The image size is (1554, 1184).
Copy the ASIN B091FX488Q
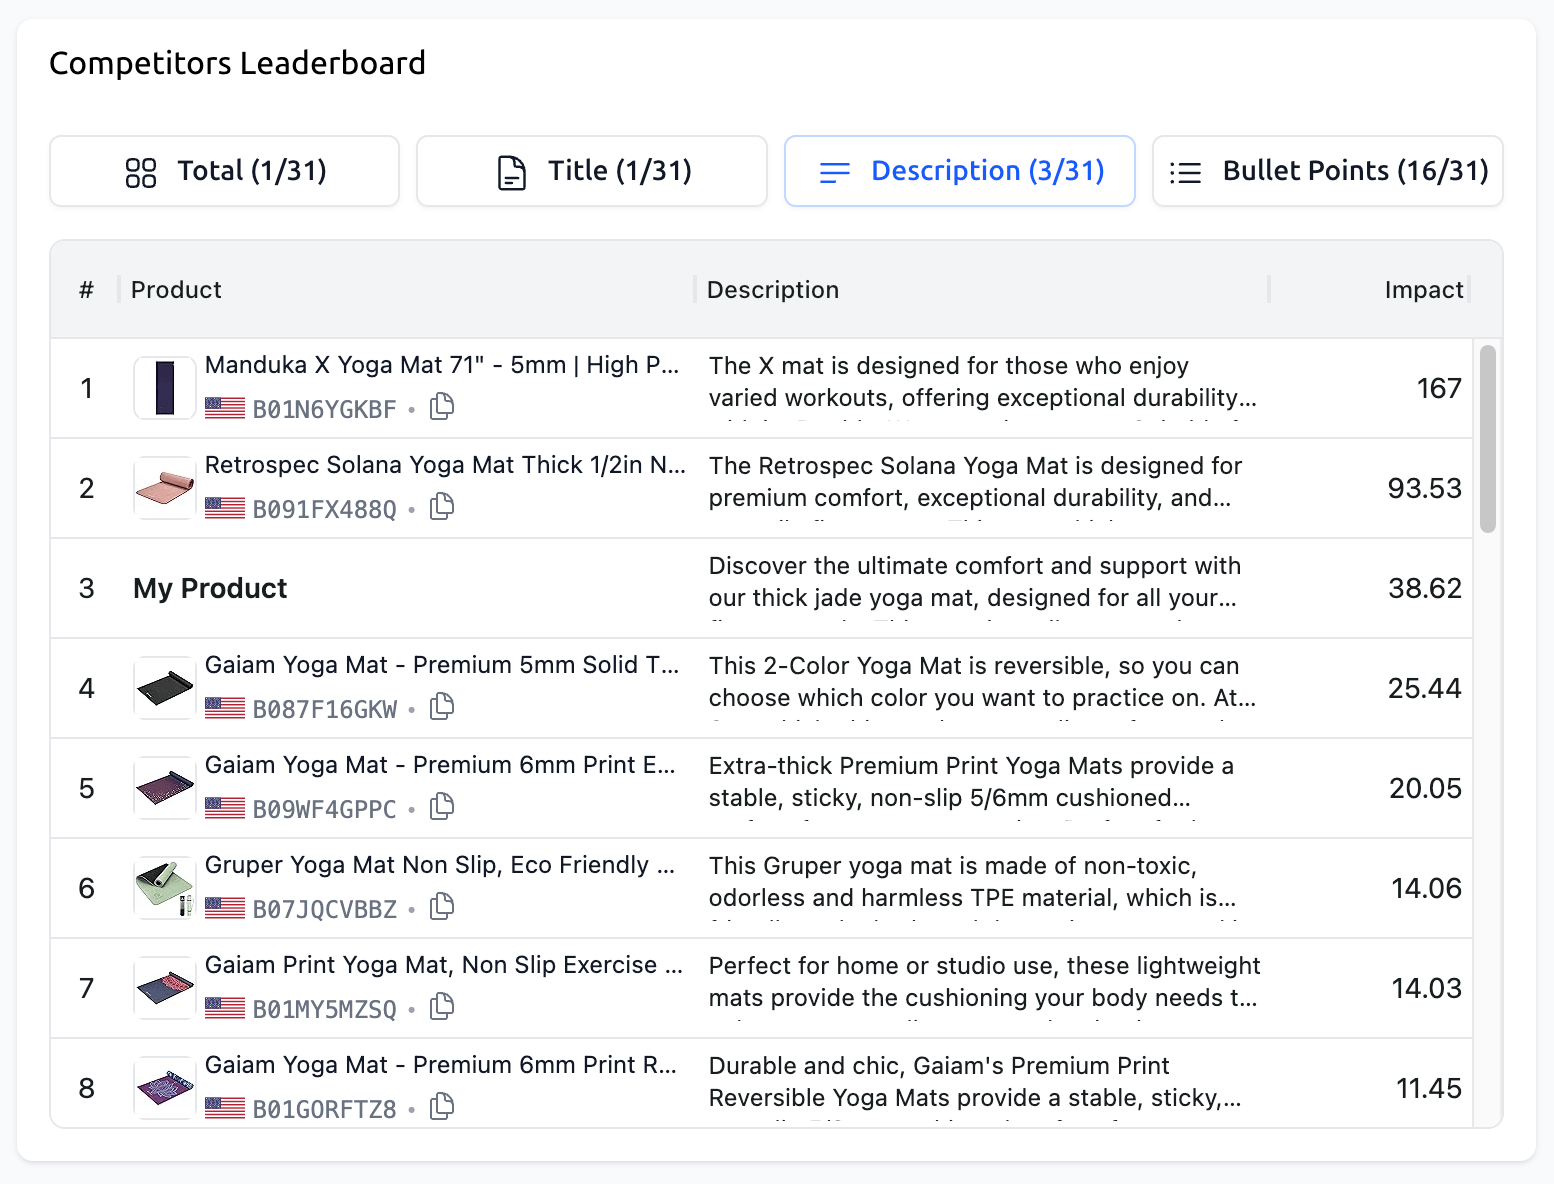point(441,507)
